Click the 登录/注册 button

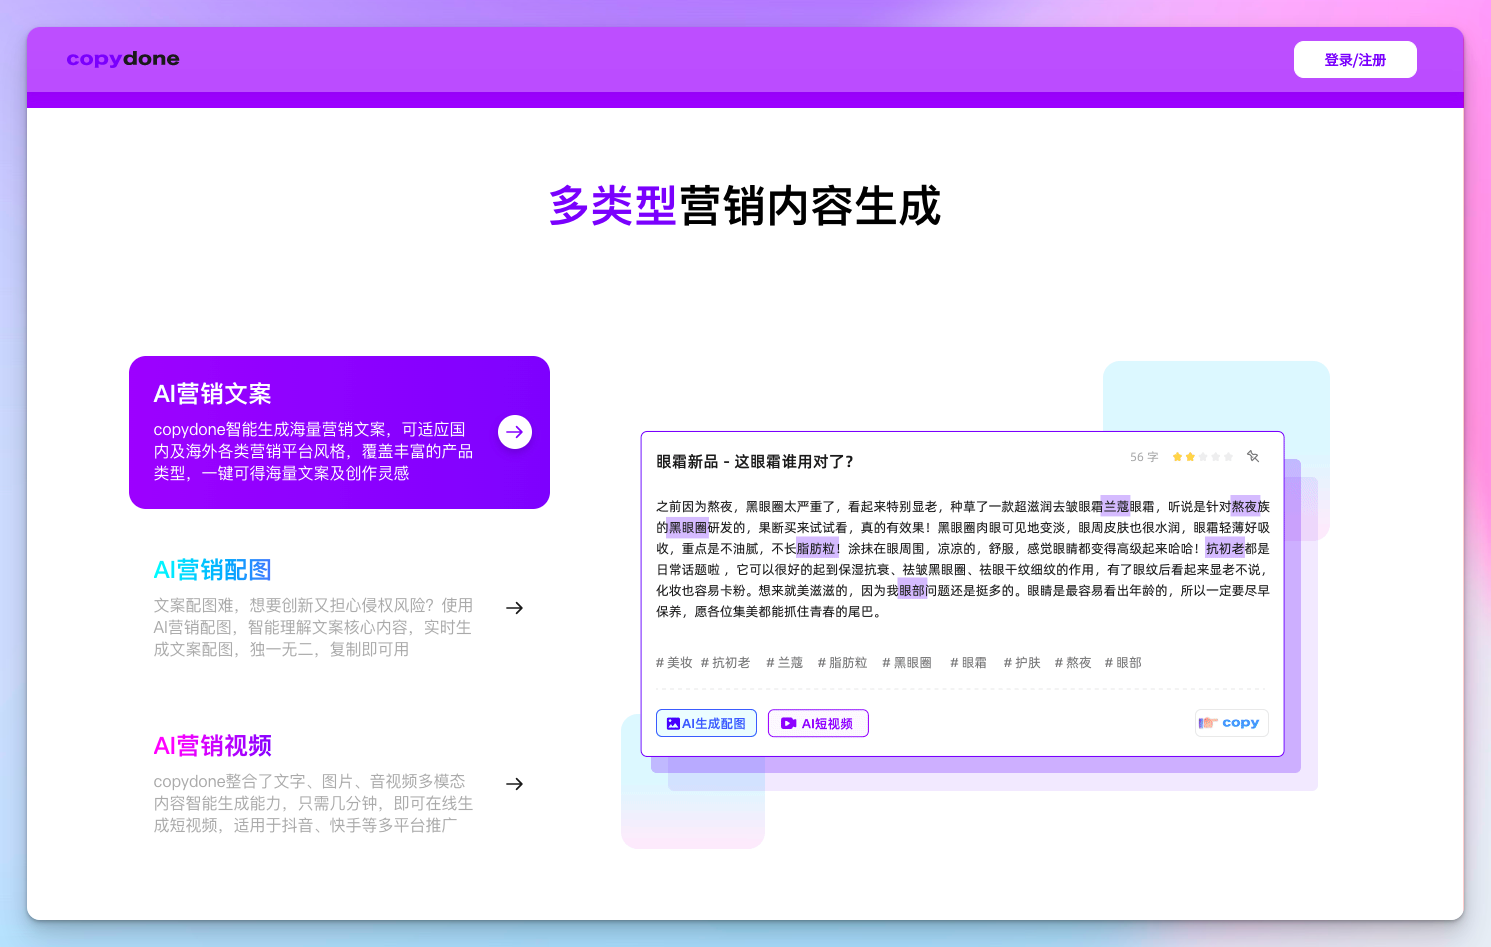coord(1355,59)
